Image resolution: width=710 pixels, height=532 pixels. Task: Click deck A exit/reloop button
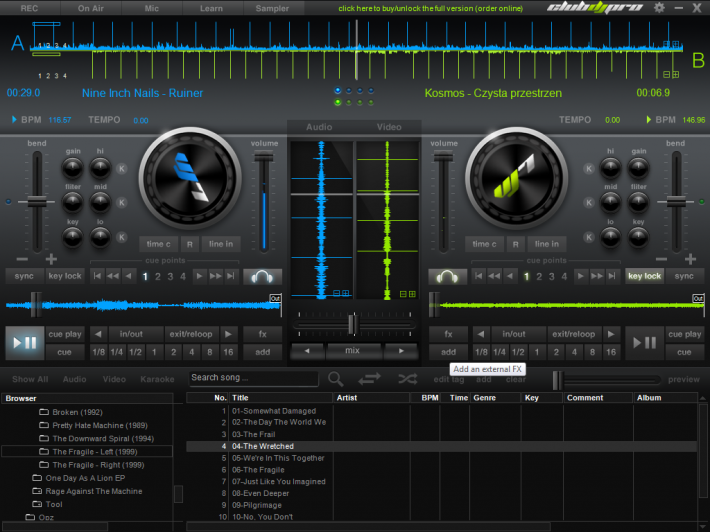click(191, 334)
